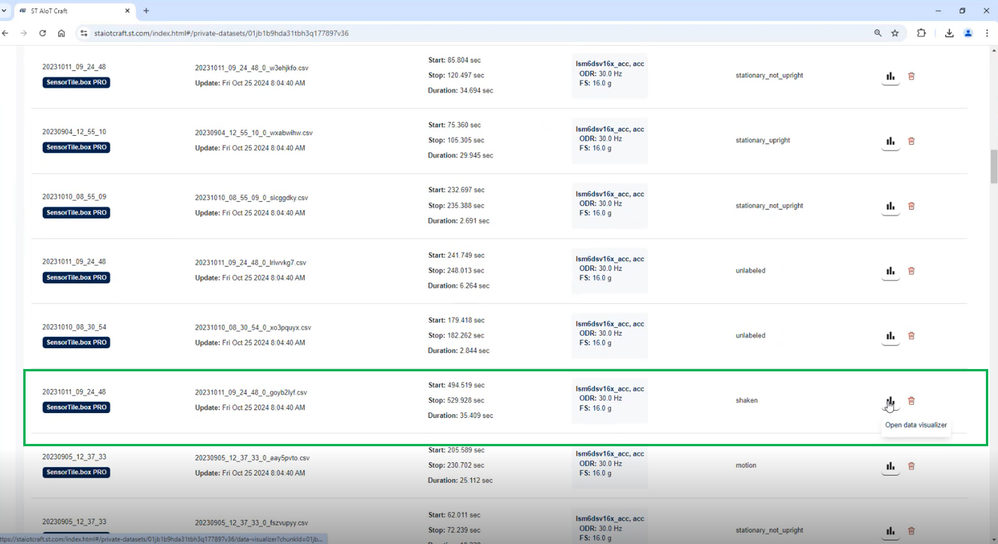The width and height of the screenshot is (998, 544).
Task: Open data visualizer for the motion row
Action: pyautogui.click(x=890, y=466)
